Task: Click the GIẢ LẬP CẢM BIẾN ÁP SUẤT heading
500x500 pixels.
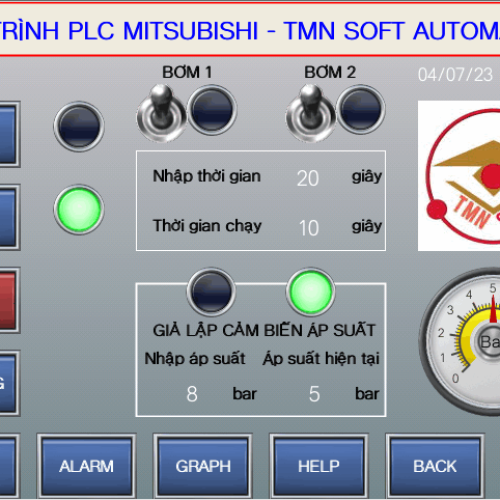Action: pyautogui.click(x=264, y=331)
